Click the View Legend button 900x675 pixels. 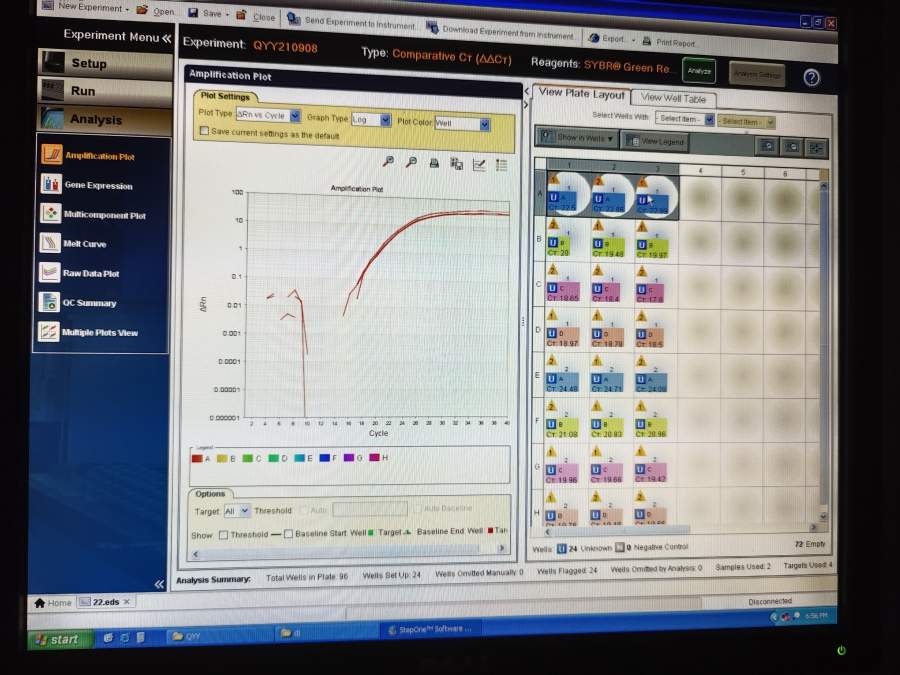click(655, 142)
